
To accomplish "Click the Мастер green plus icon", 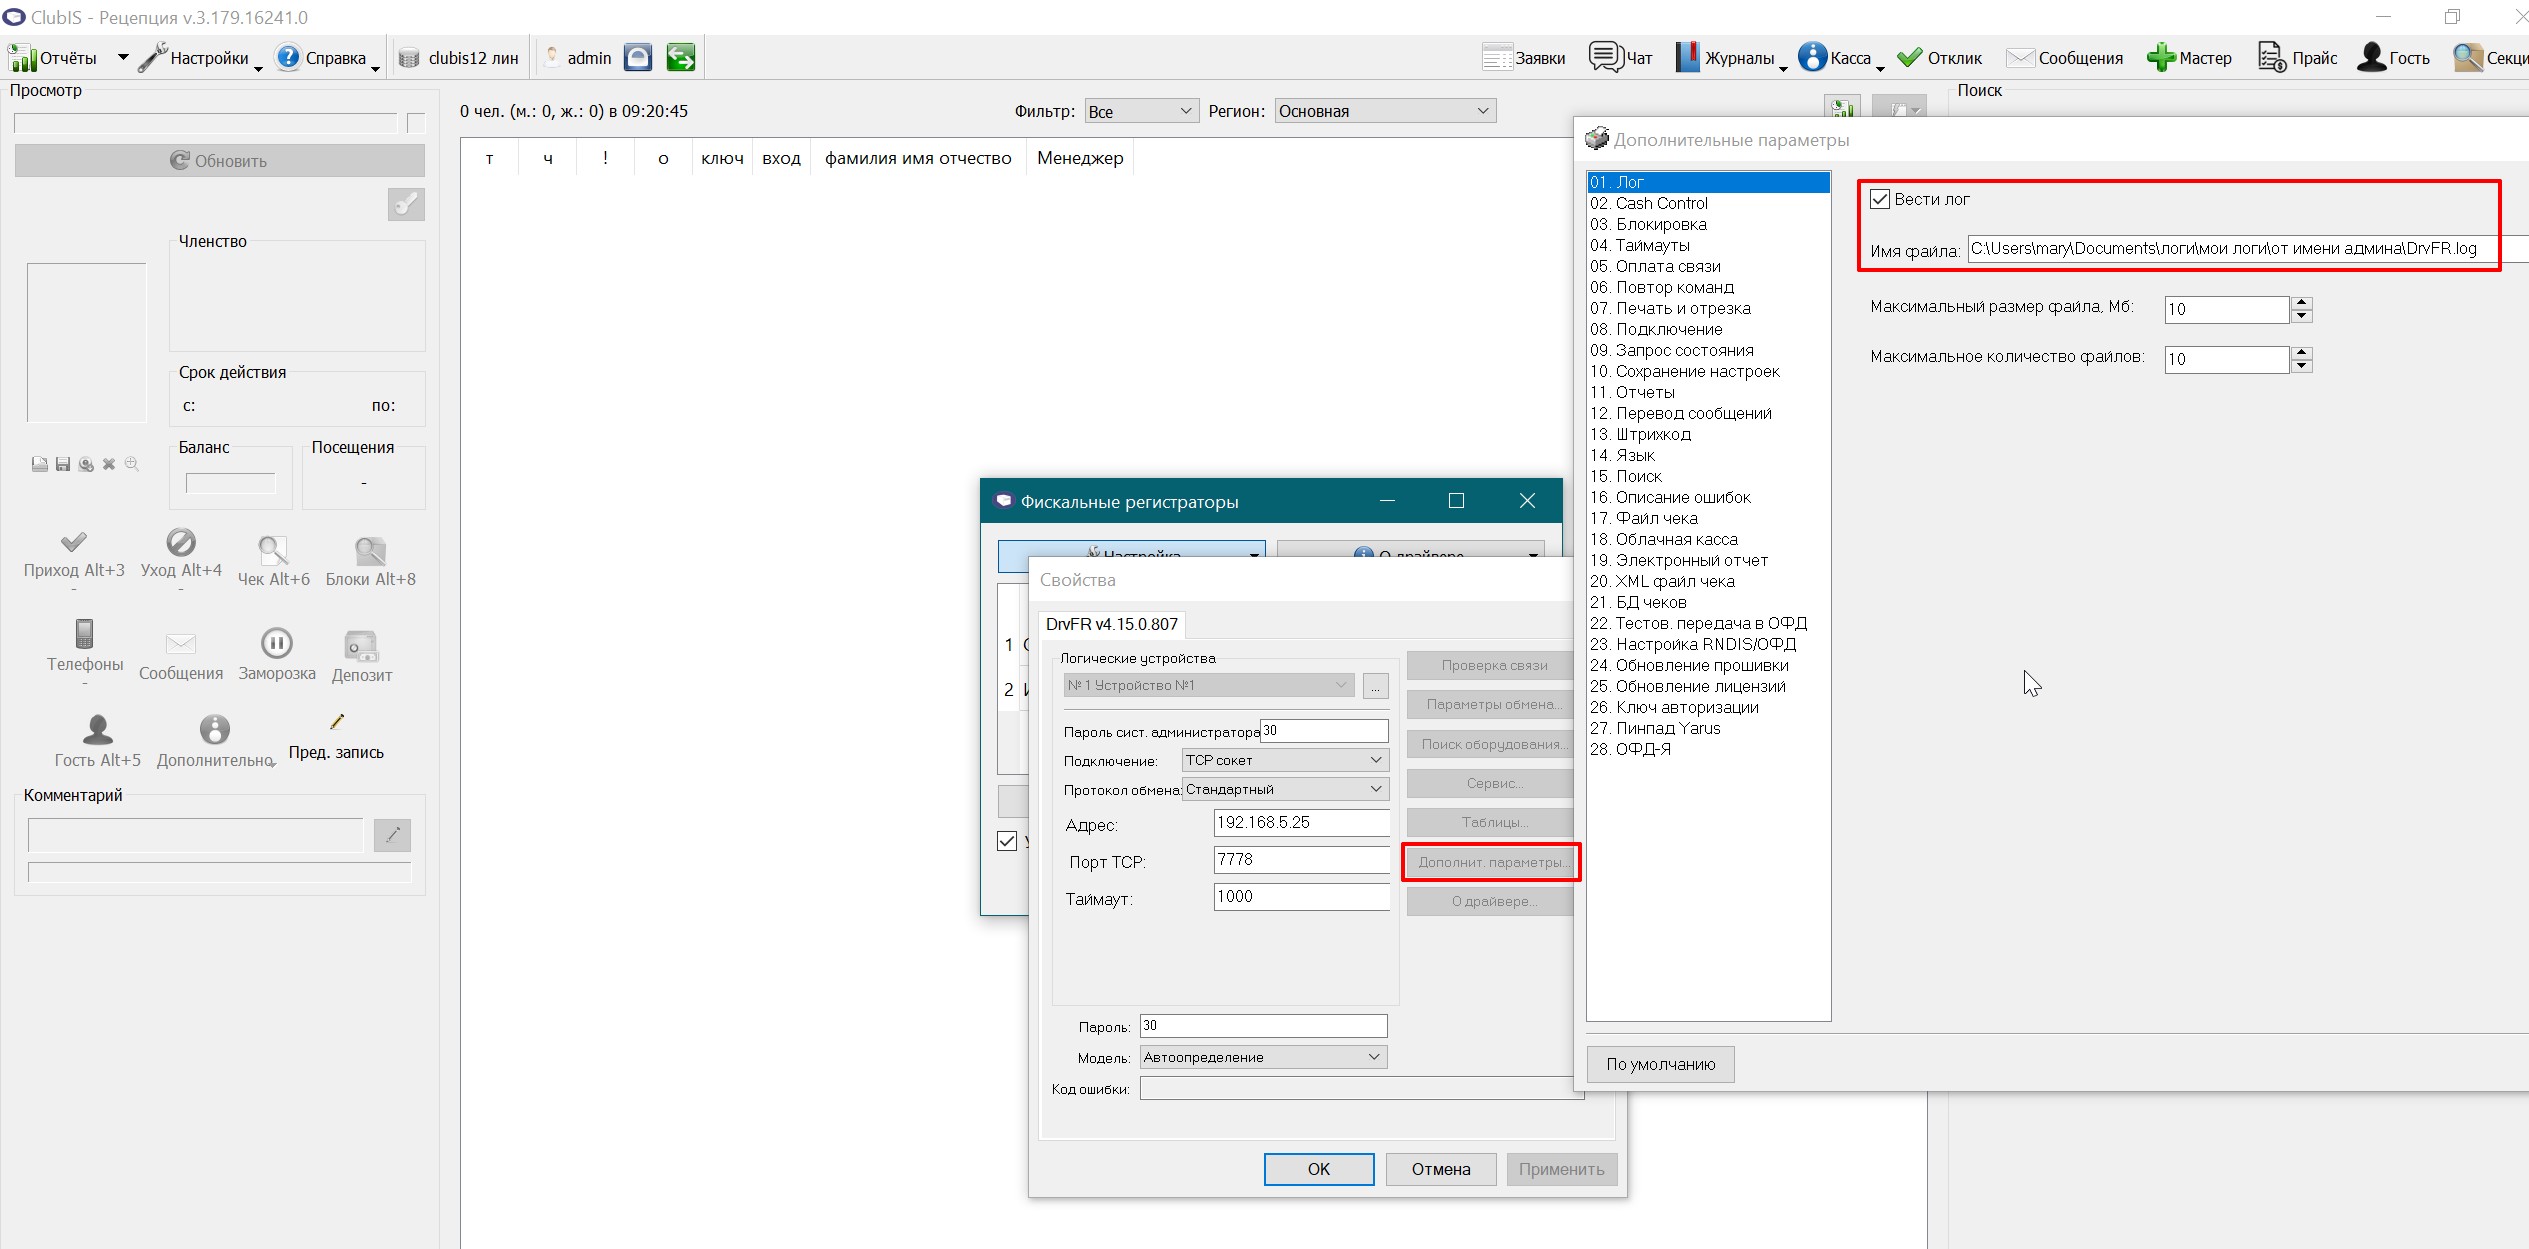I will 2161,57.
